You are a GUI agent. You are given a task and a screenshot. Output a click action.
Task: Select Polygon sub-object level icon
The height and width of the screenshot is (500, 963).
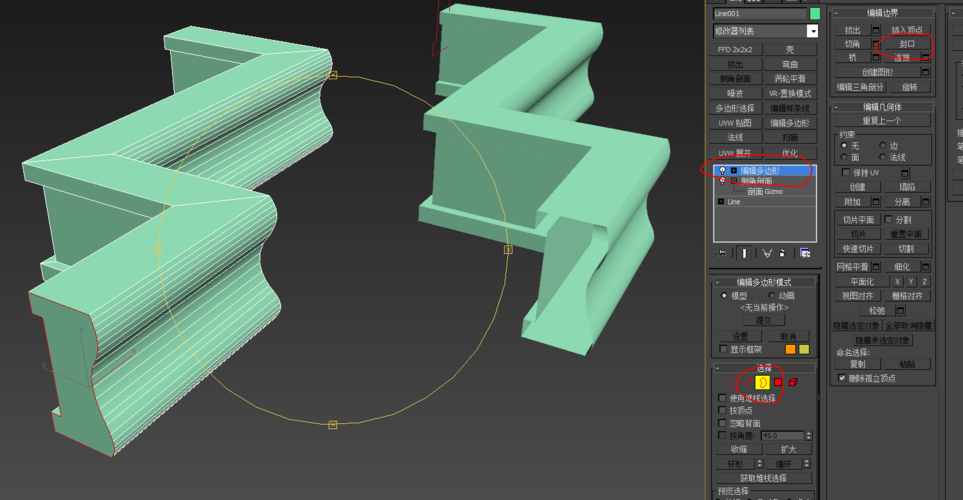coord(778,382)
